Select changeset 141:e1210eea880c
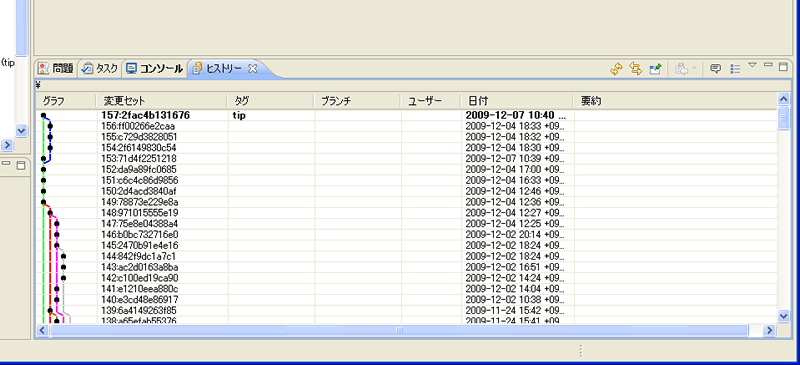 [x=139, y=288]
